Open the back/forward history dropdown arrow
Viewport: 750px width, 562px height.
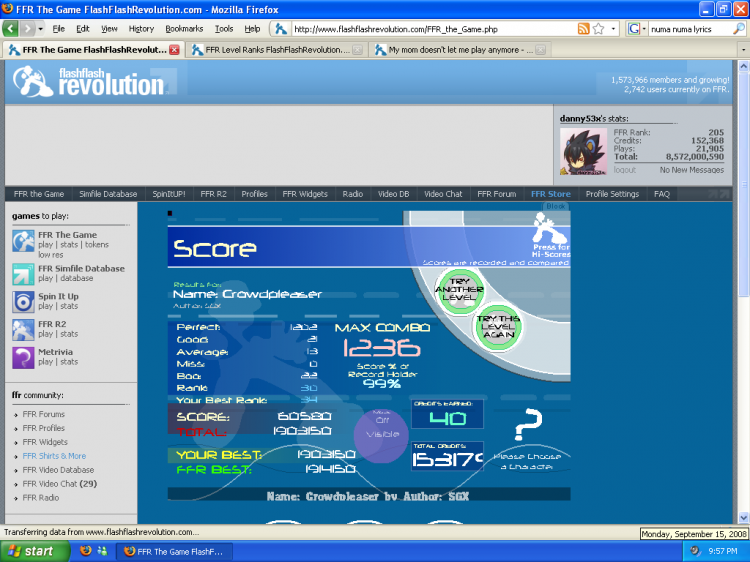(x=41, y=29)
